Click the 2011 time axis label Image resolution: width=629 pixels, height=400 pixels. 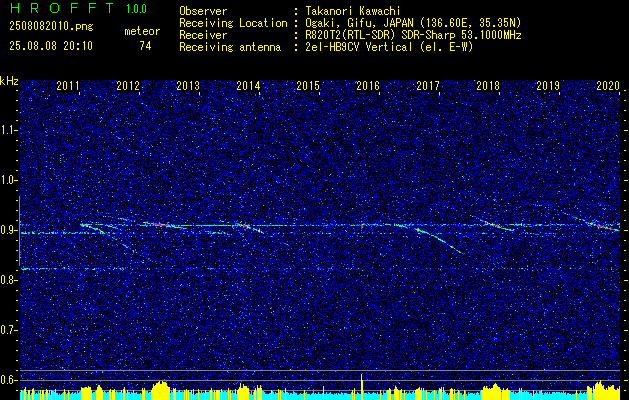pos(67,85)
